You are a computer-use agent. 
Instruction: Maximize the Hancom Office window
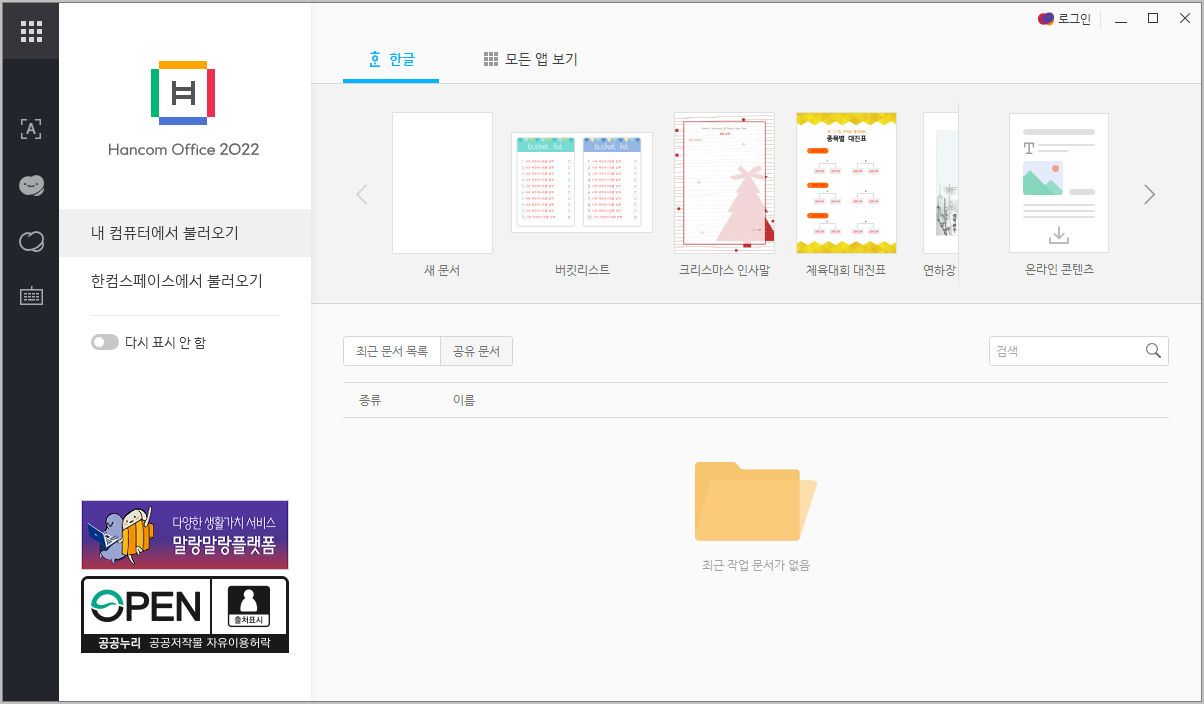pos(1153,18)
